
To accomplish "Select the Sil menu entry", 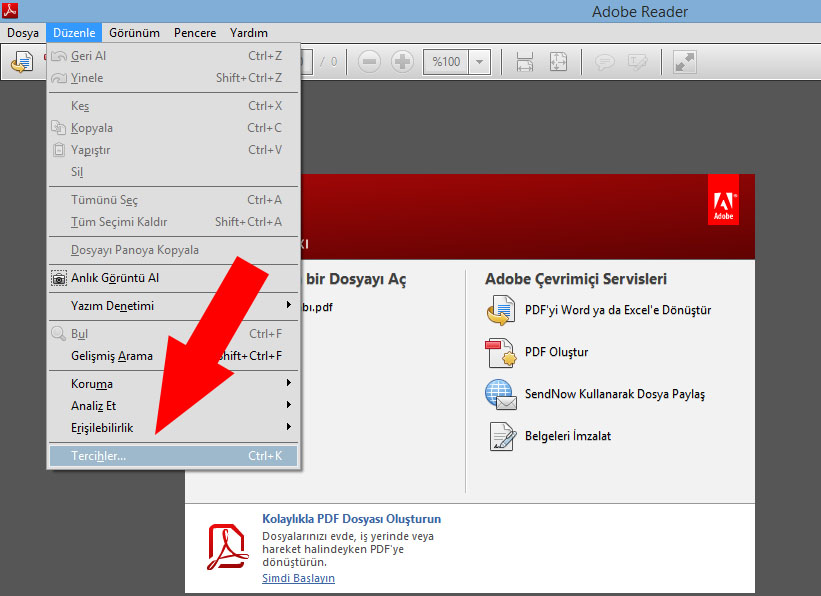I will point(173,172).
